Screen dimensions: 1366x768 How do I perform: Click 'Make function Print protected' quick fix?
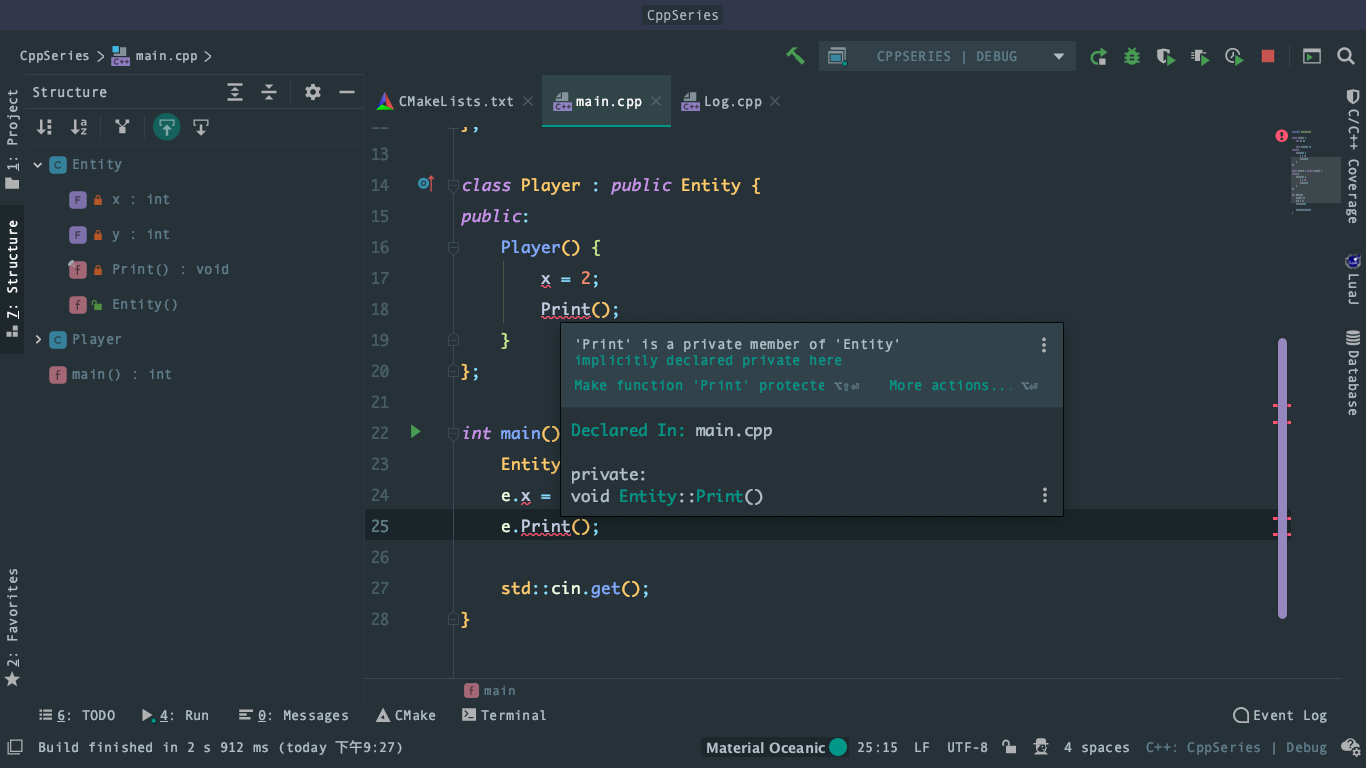point(700,385)
